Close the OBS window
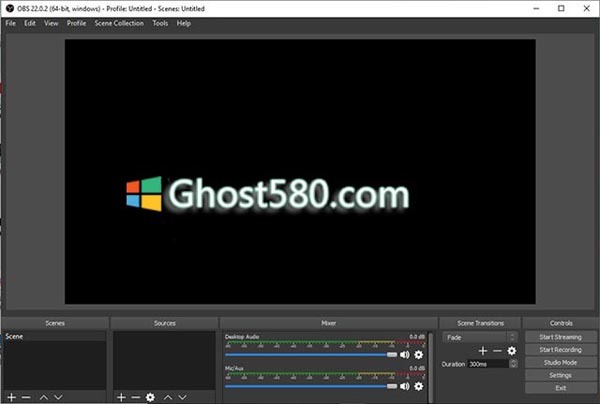Viewport: 600px width, 404px height. (x=587, y=8)
